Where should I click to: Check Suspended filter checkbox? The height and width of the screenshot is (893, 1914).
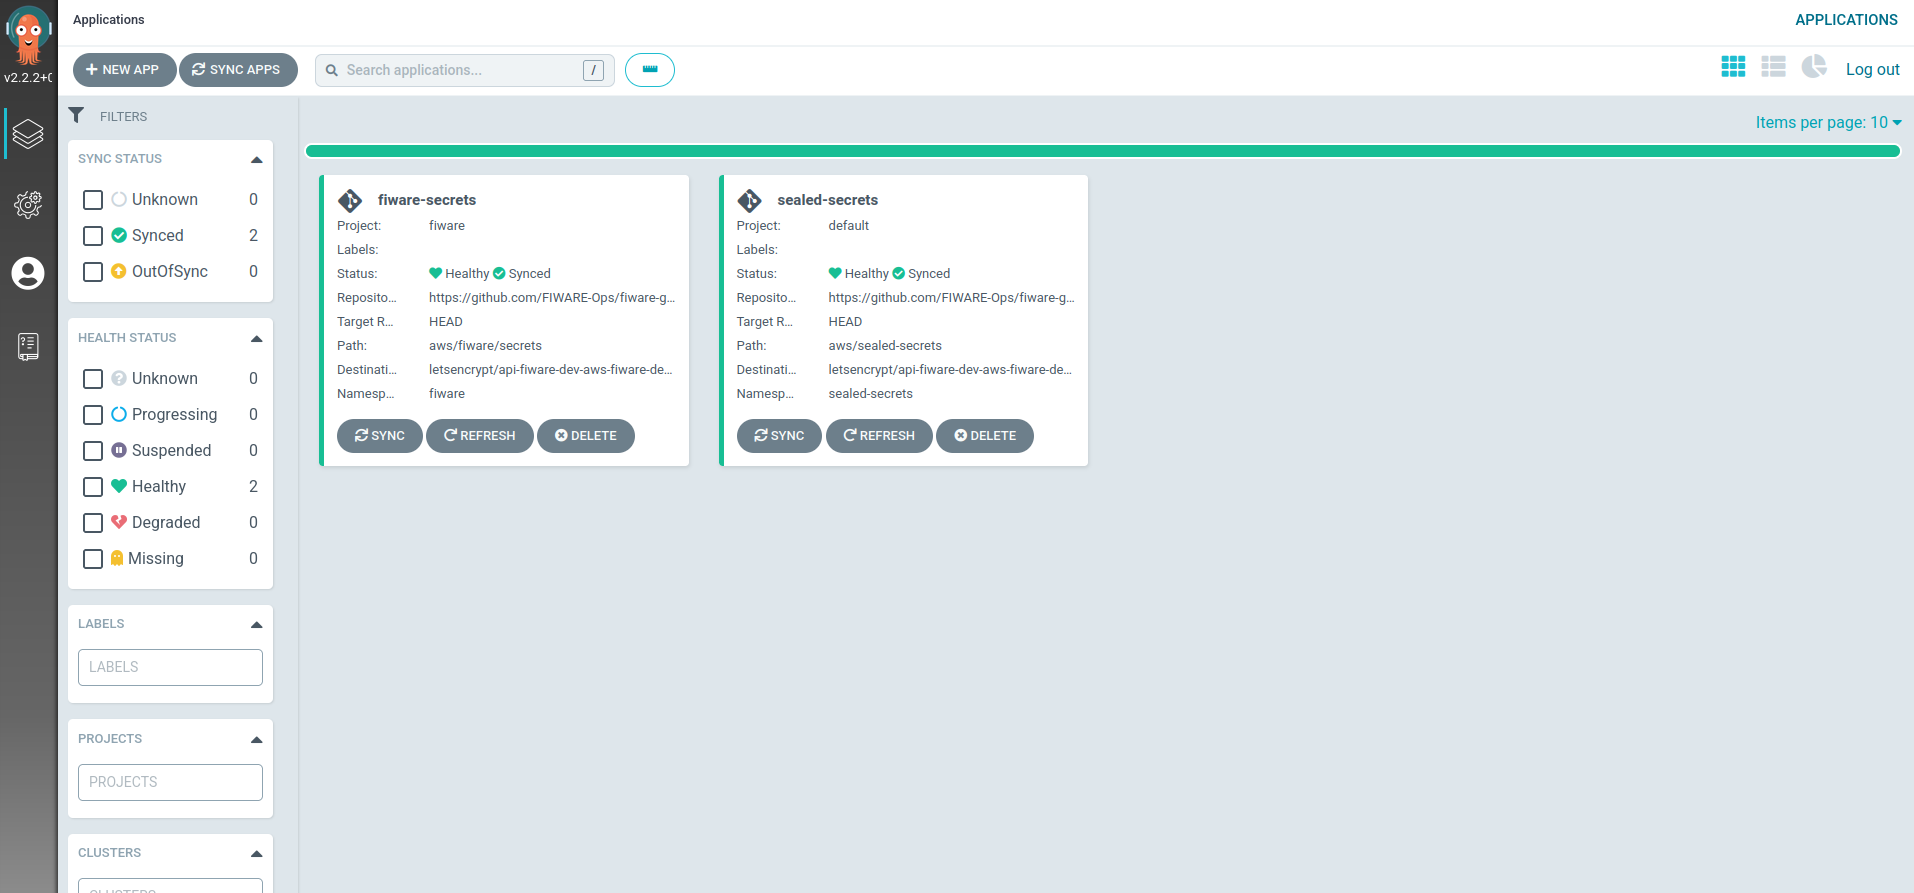click(x=93, y=451)
